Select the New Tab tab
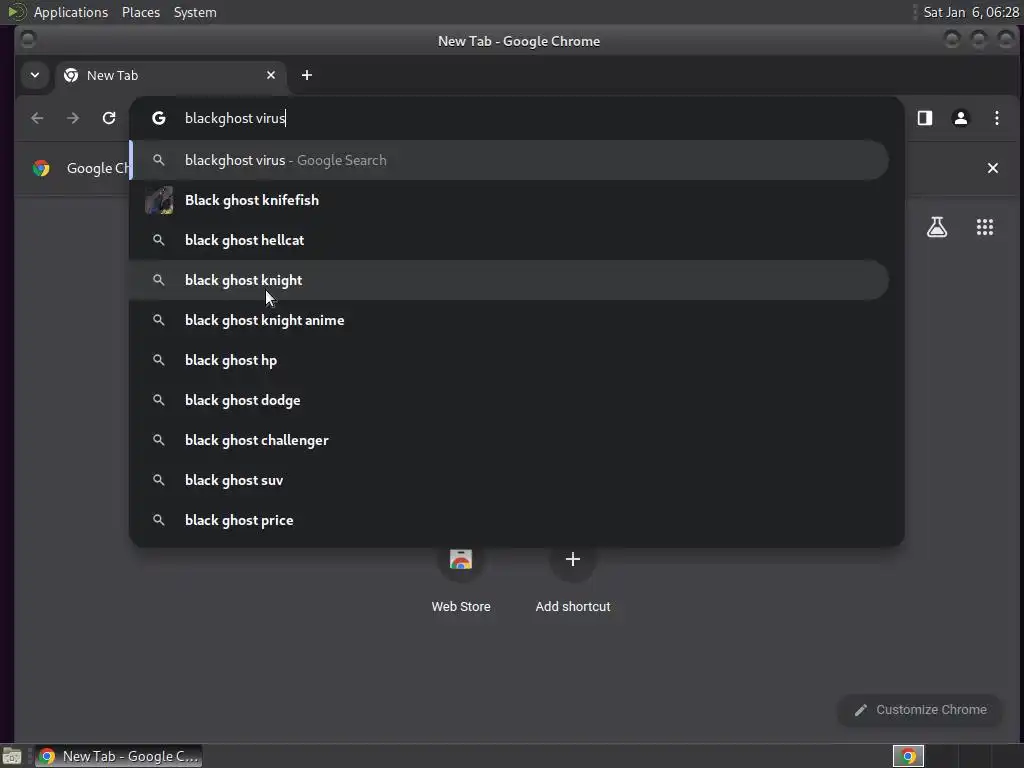Viewport: 1024px width, 768px height. coord(170,75)
